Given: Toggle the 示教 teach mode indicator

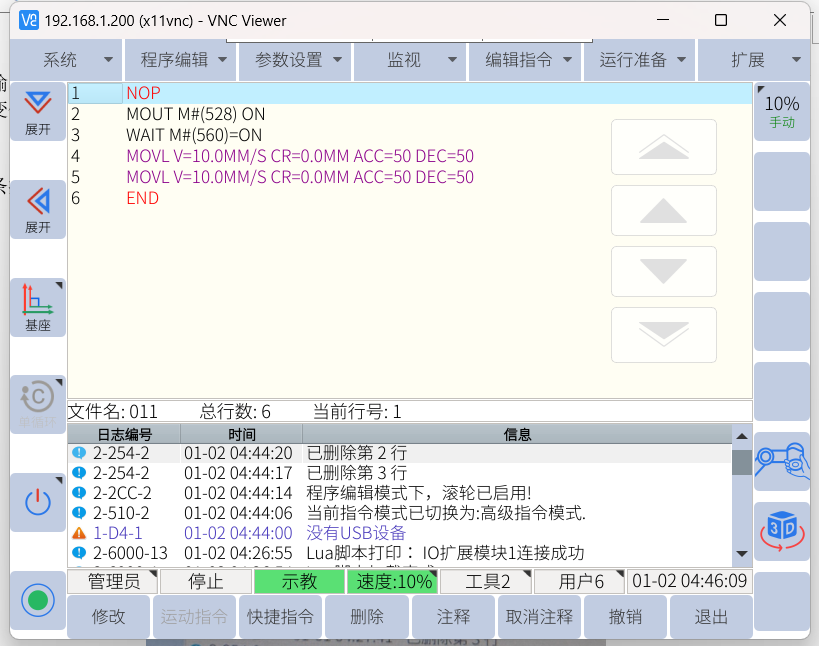Looking at the screenshot, I should coord(298,582).
